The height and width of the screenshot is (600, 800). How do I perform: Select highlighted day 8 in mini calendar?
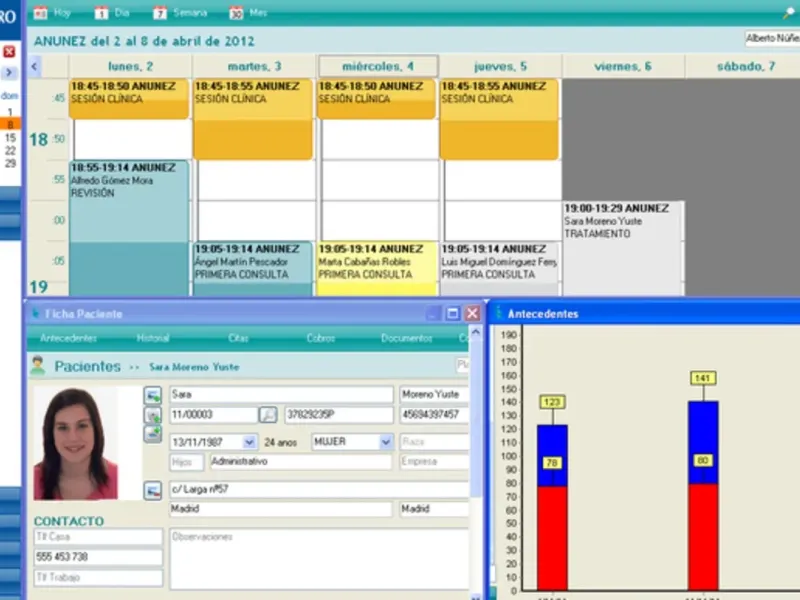click(10, 124)
